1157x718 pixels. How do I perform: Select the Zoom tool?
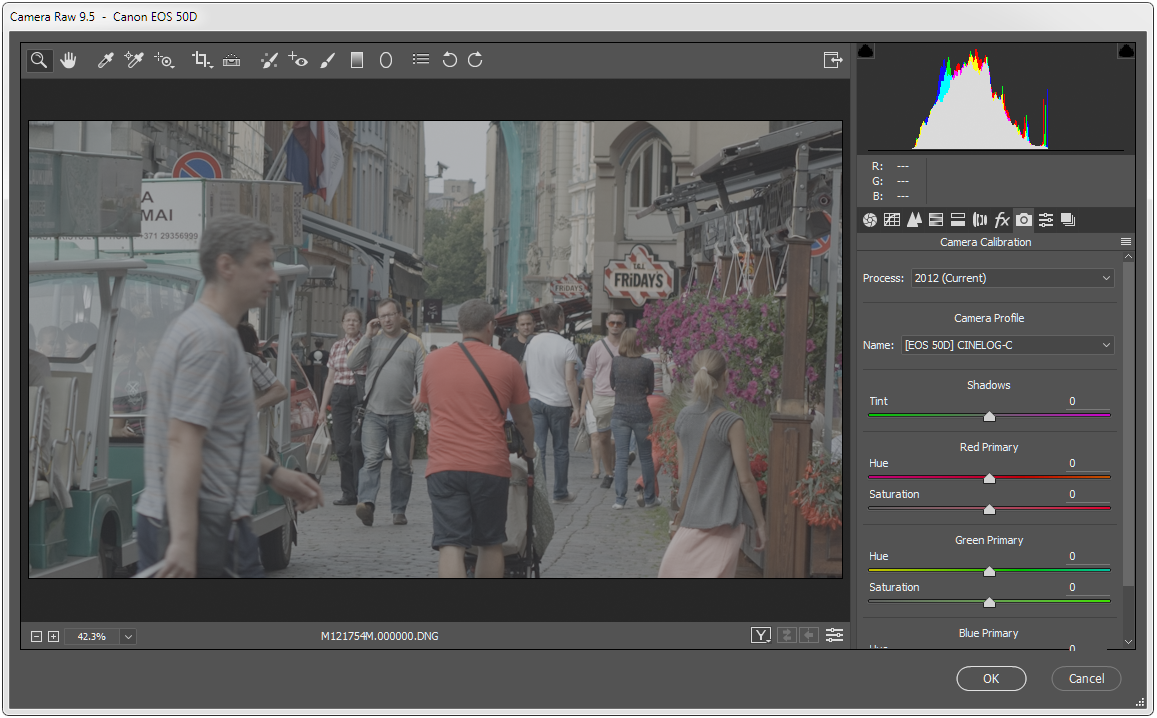pos(39,60)
